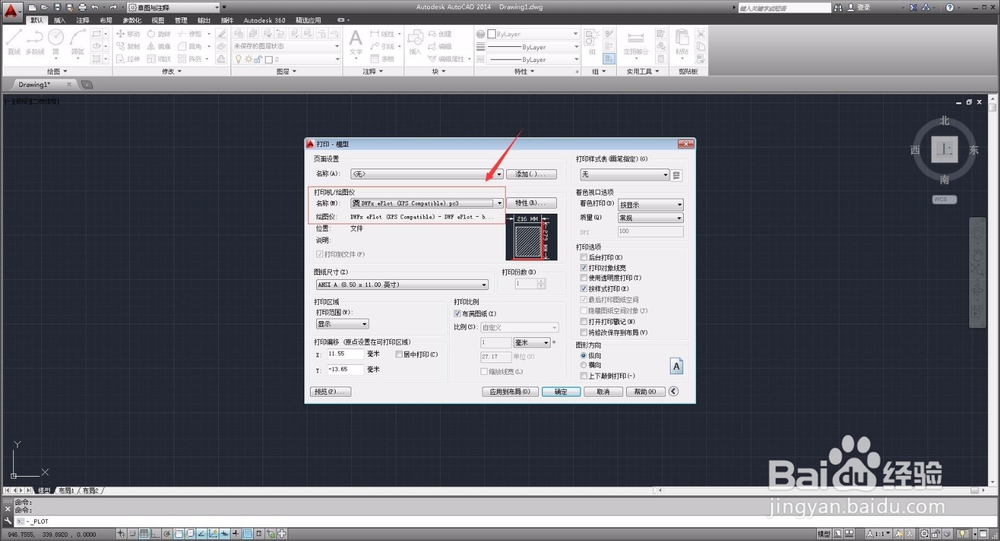Click the 确定 (OK) button

(x=561, y=392)
